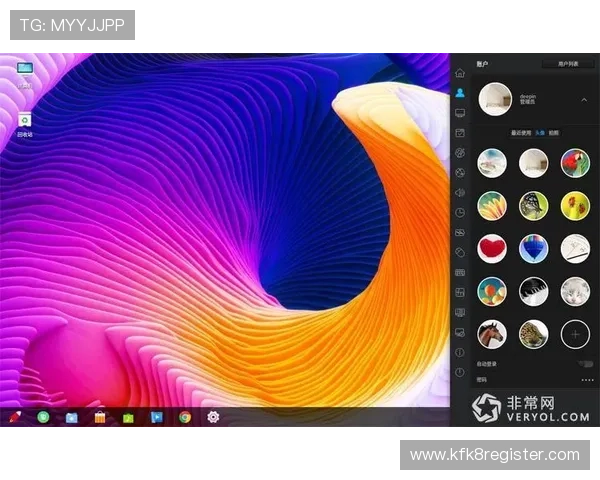Open Display settings monitor icon in sidebar
600x480 pixels.
[460, 113]
